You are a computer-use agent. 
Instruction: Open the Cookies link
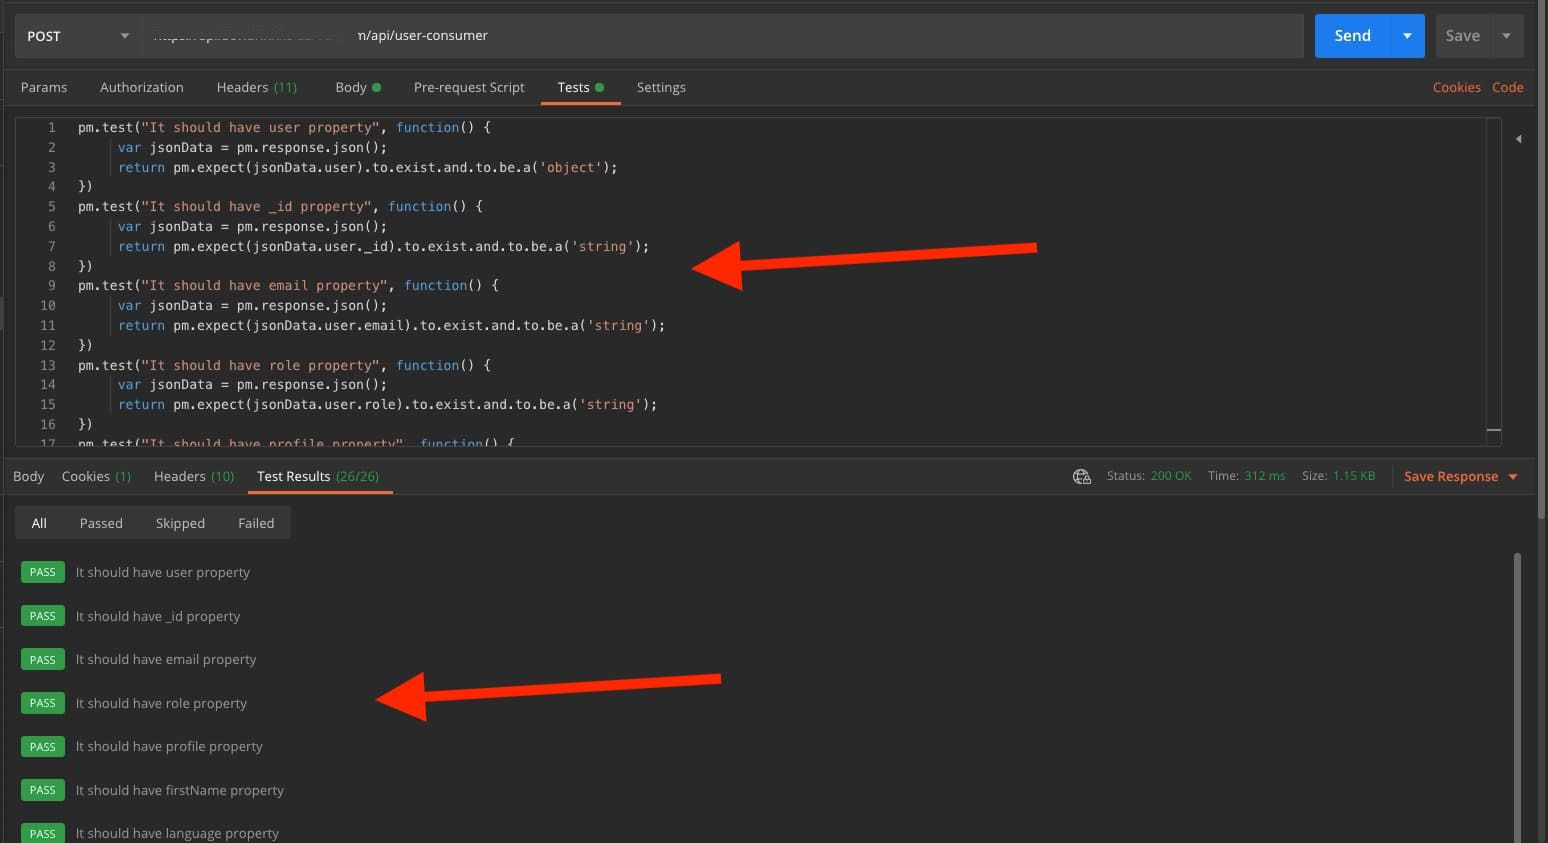coord(1456,87)
